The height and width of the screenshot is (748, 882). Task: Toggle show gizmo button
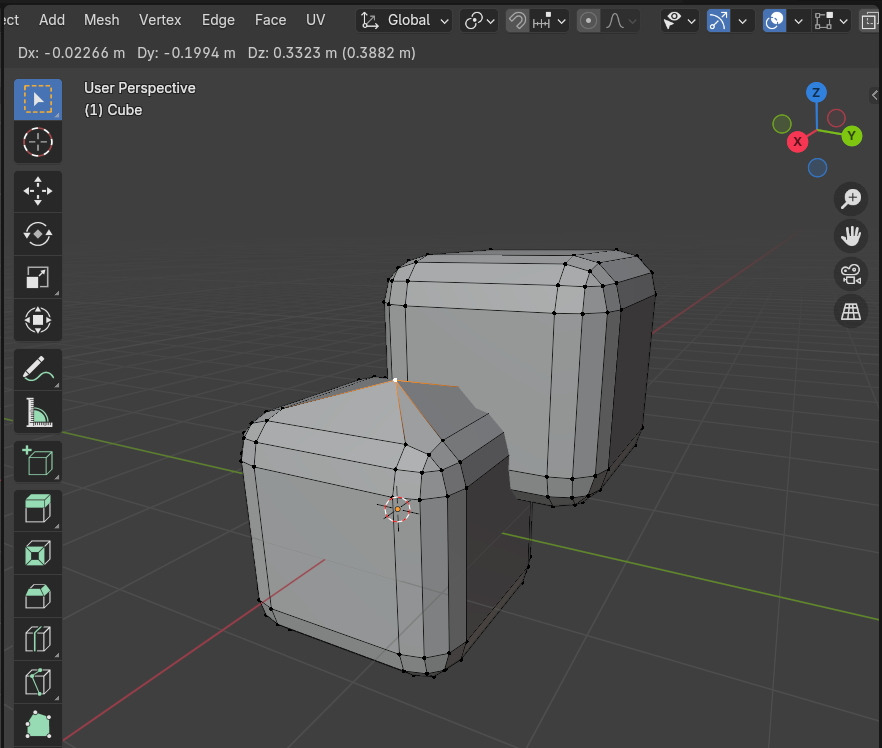point(718,21)
